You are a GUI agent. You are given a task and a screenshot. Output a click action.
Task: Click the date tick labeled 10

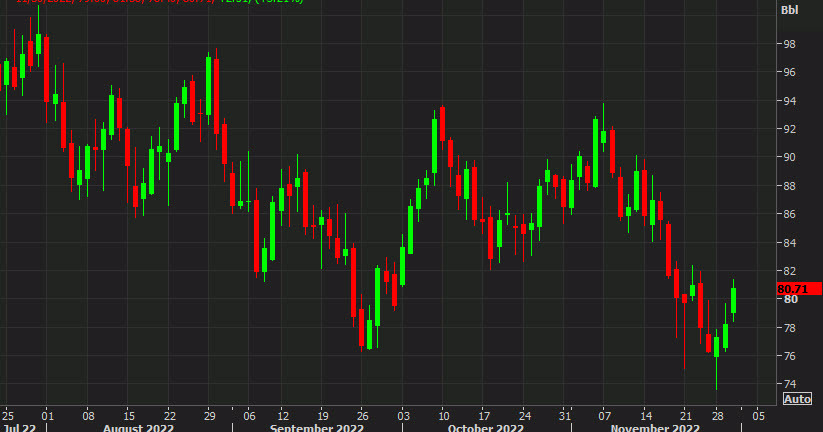tap(444, 416)
